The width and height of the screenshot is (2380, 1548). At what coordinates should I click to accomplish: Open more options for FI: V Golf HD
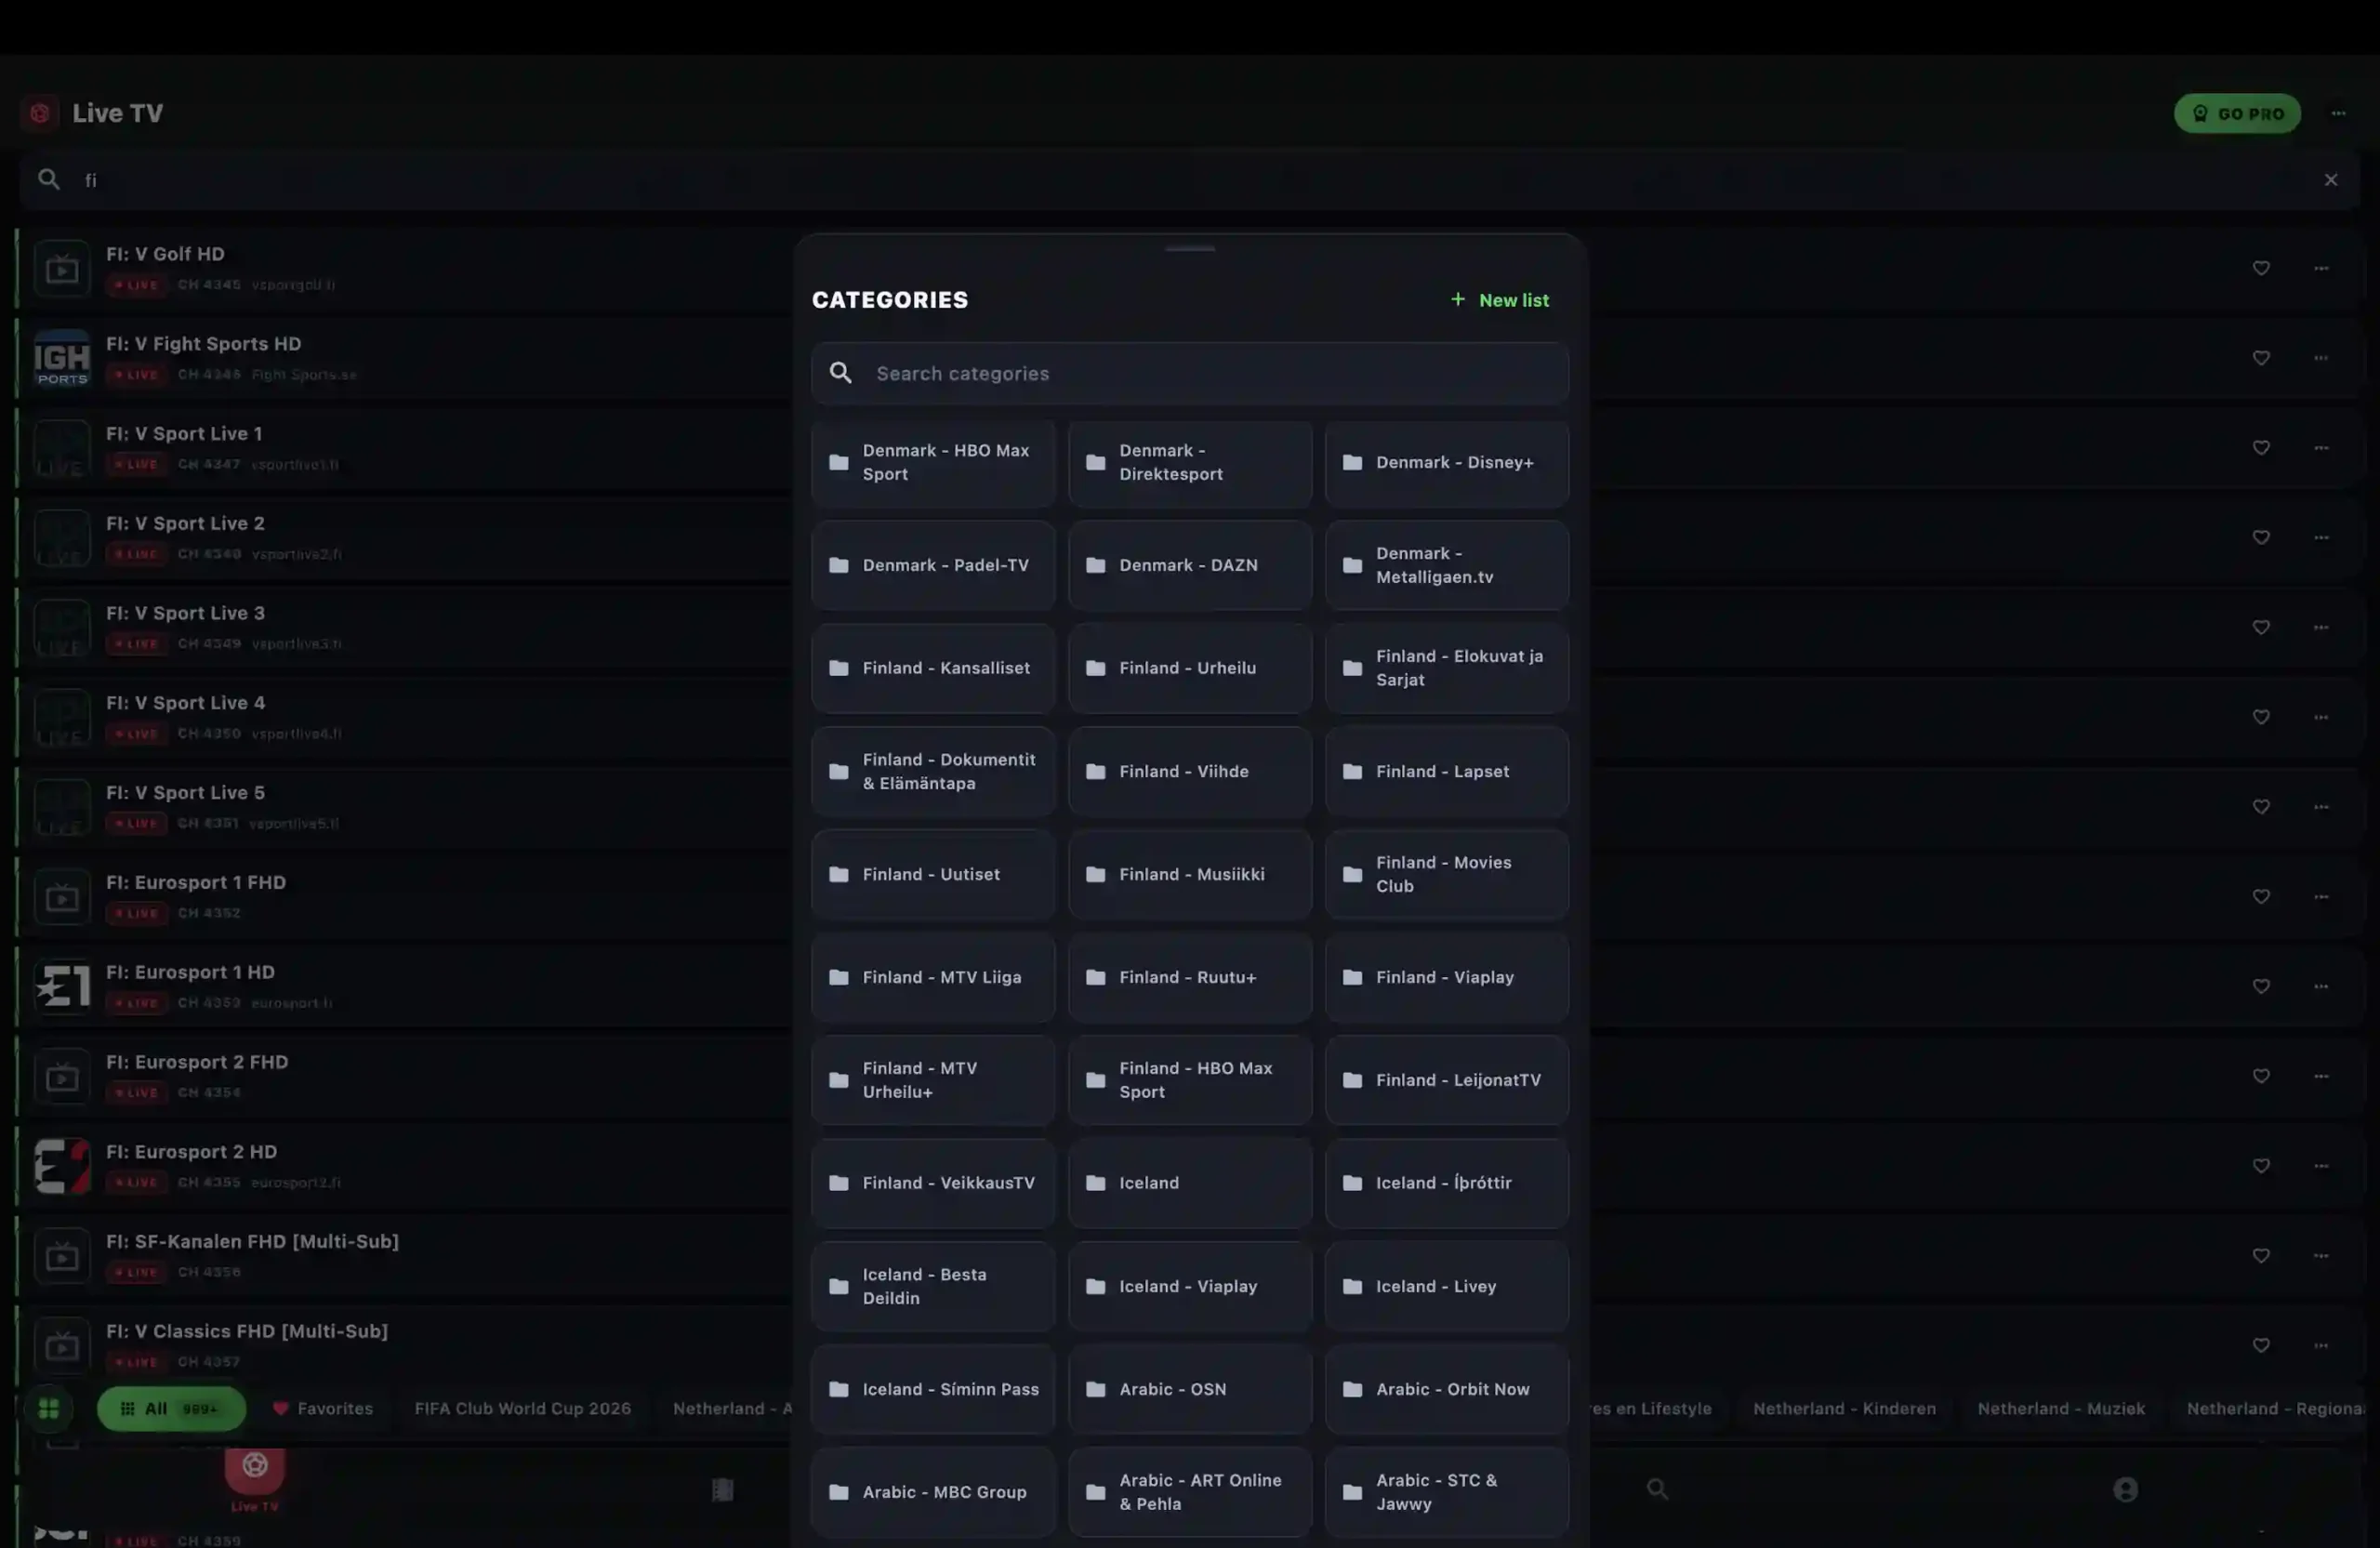[x=2320, y=268]
